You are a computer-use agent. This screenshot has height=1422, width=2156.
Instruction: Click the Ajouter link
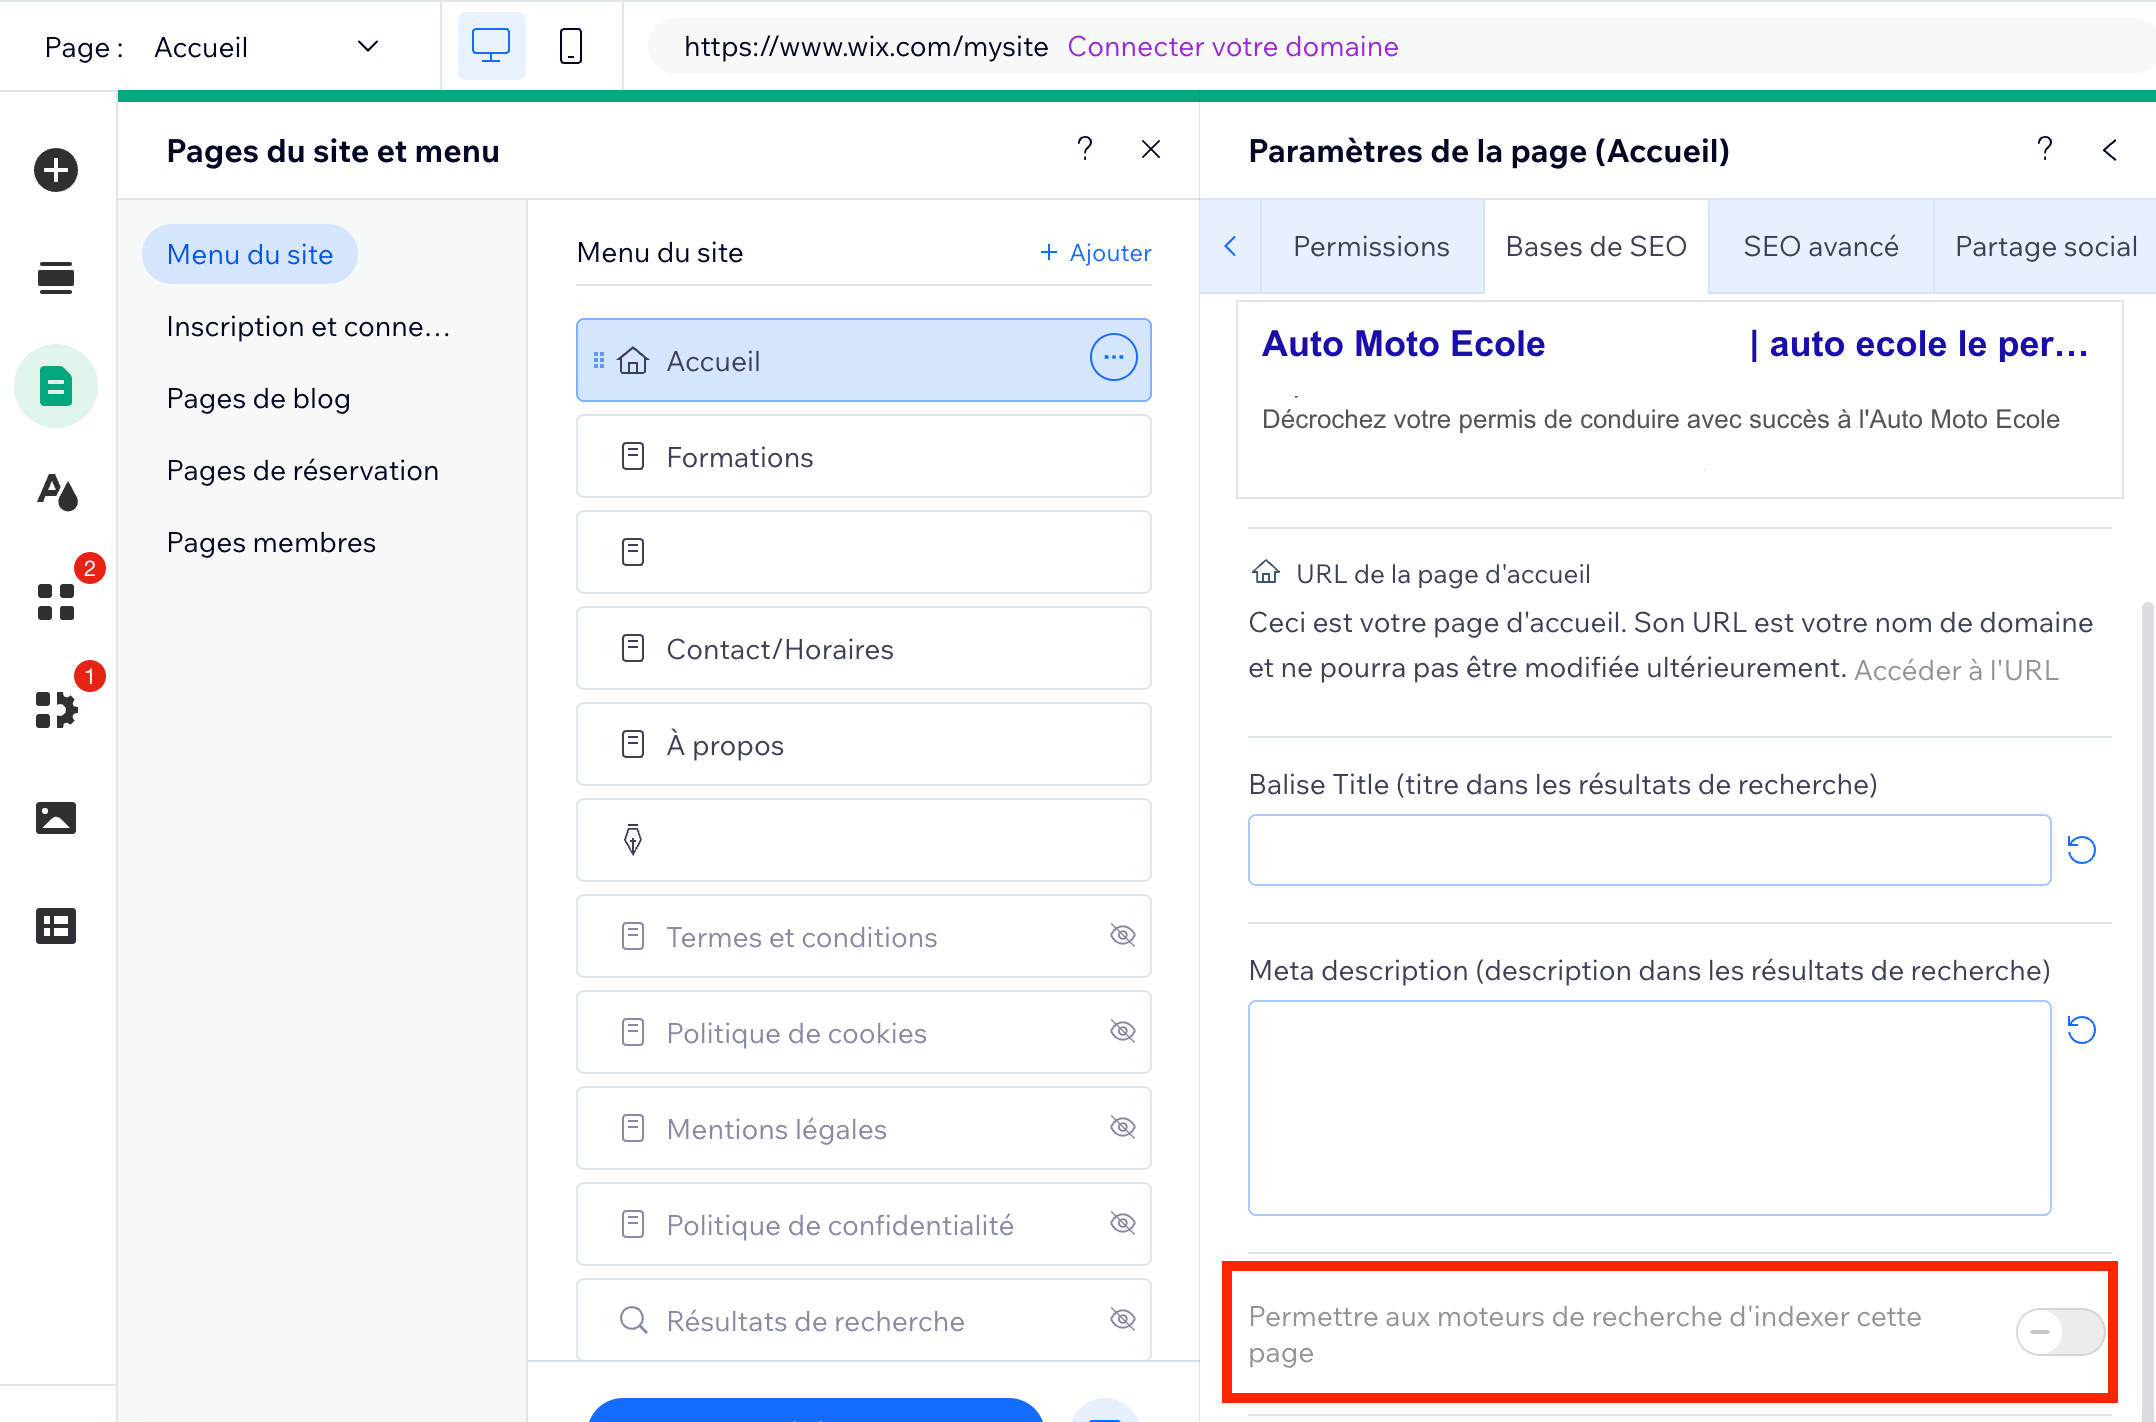click(x=1095, y=253)
